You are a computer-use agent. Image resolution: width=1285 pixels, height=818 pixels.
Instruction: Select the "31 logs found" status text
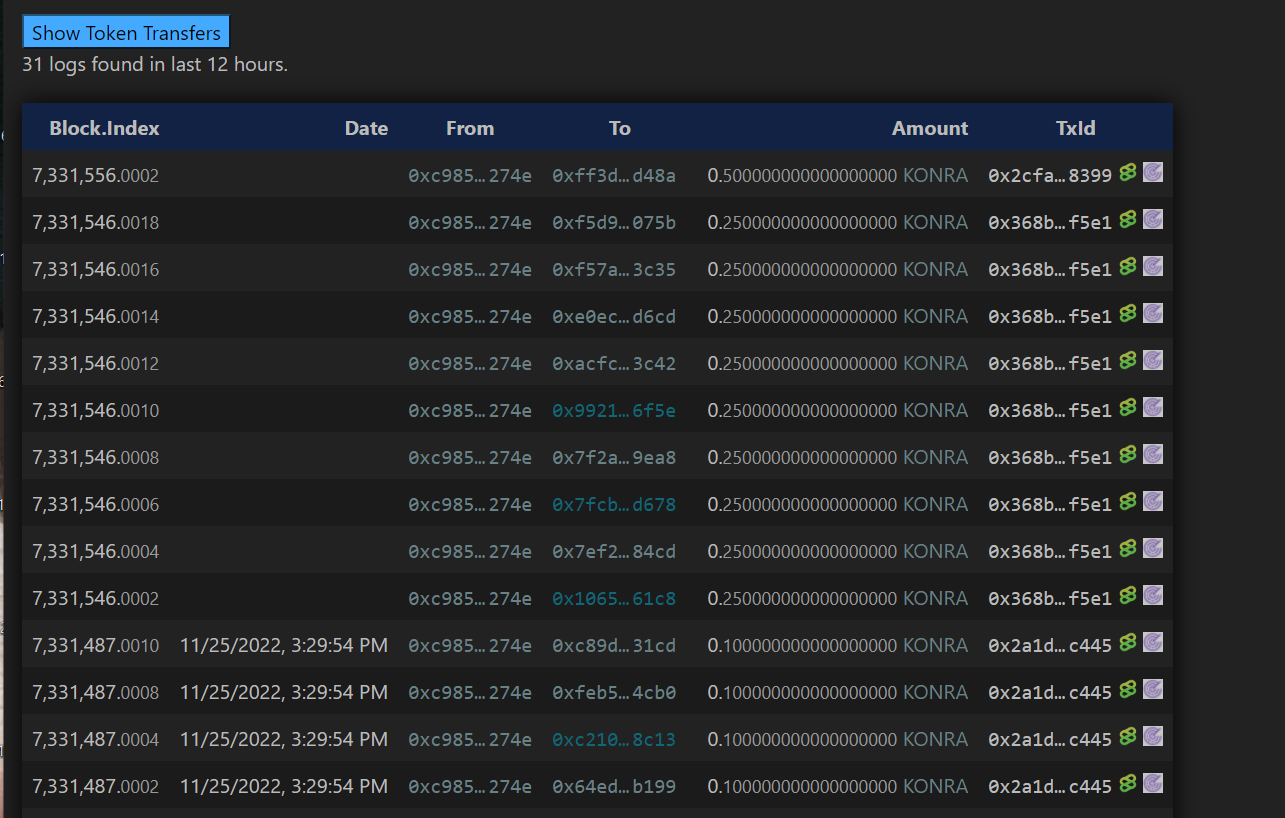coord(155,65)
